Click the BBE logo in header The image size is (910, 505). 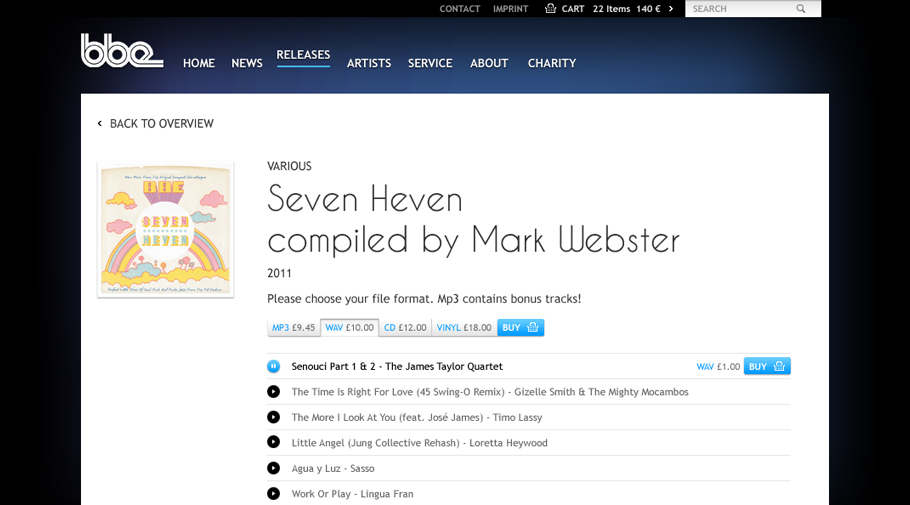tap(121, 51)
